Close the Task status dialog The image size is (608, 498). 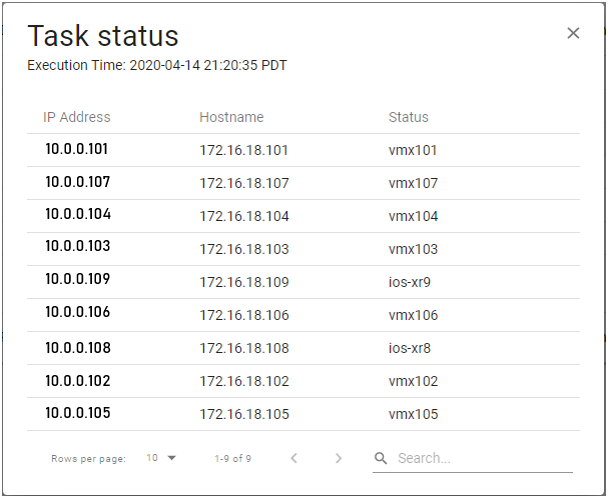point(573,33)
